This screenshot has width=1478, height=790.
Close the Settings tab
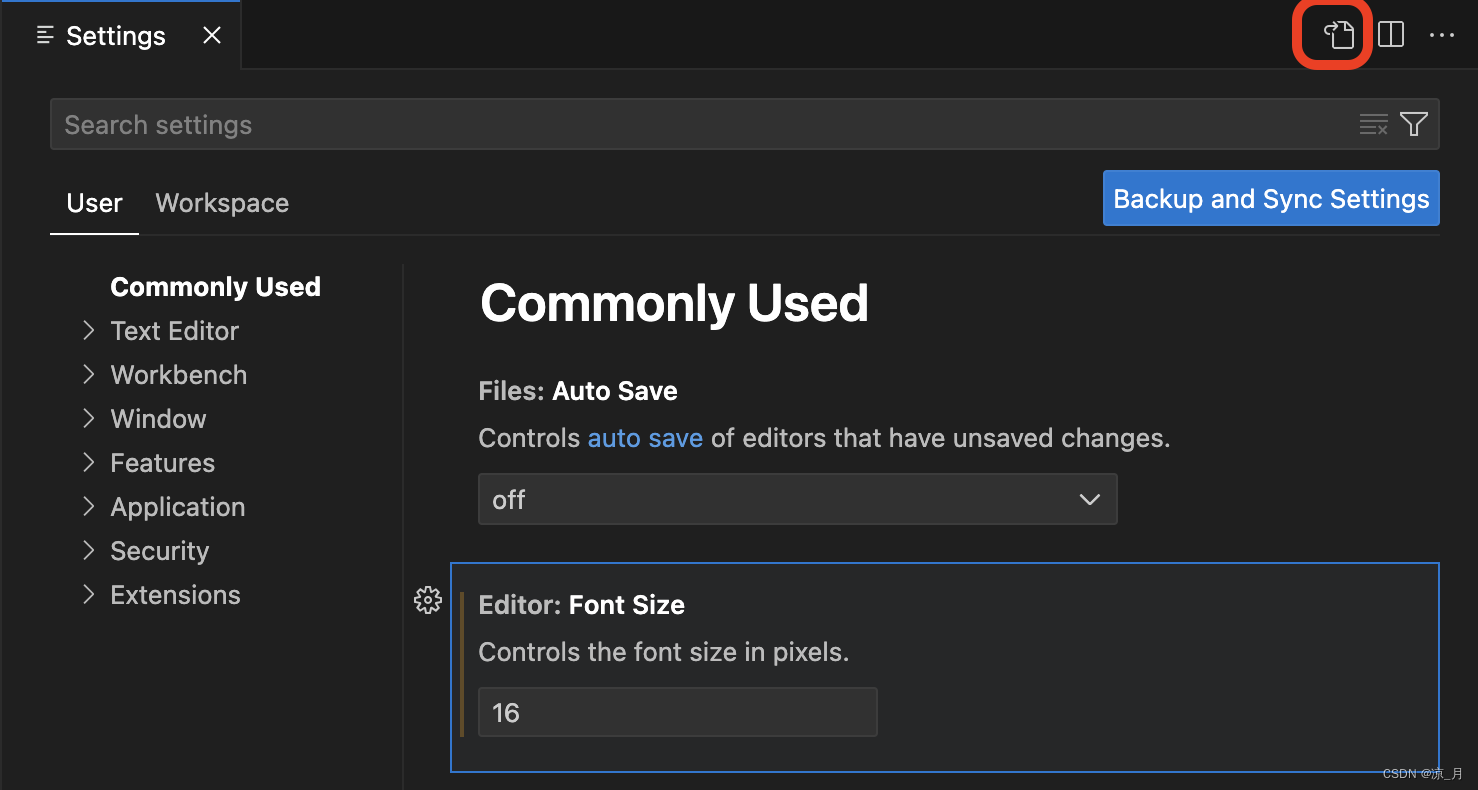212,36
